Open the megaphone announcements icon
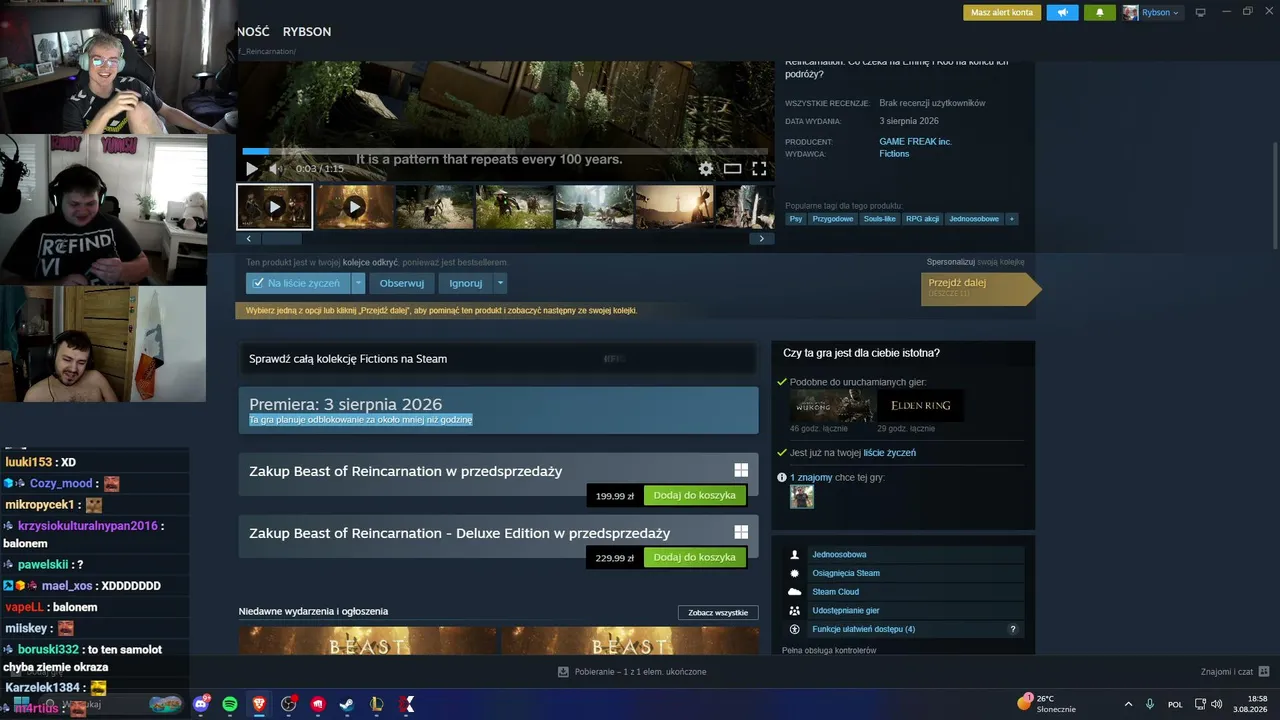The image size is (1280, 720). (x=1063, y=12)
